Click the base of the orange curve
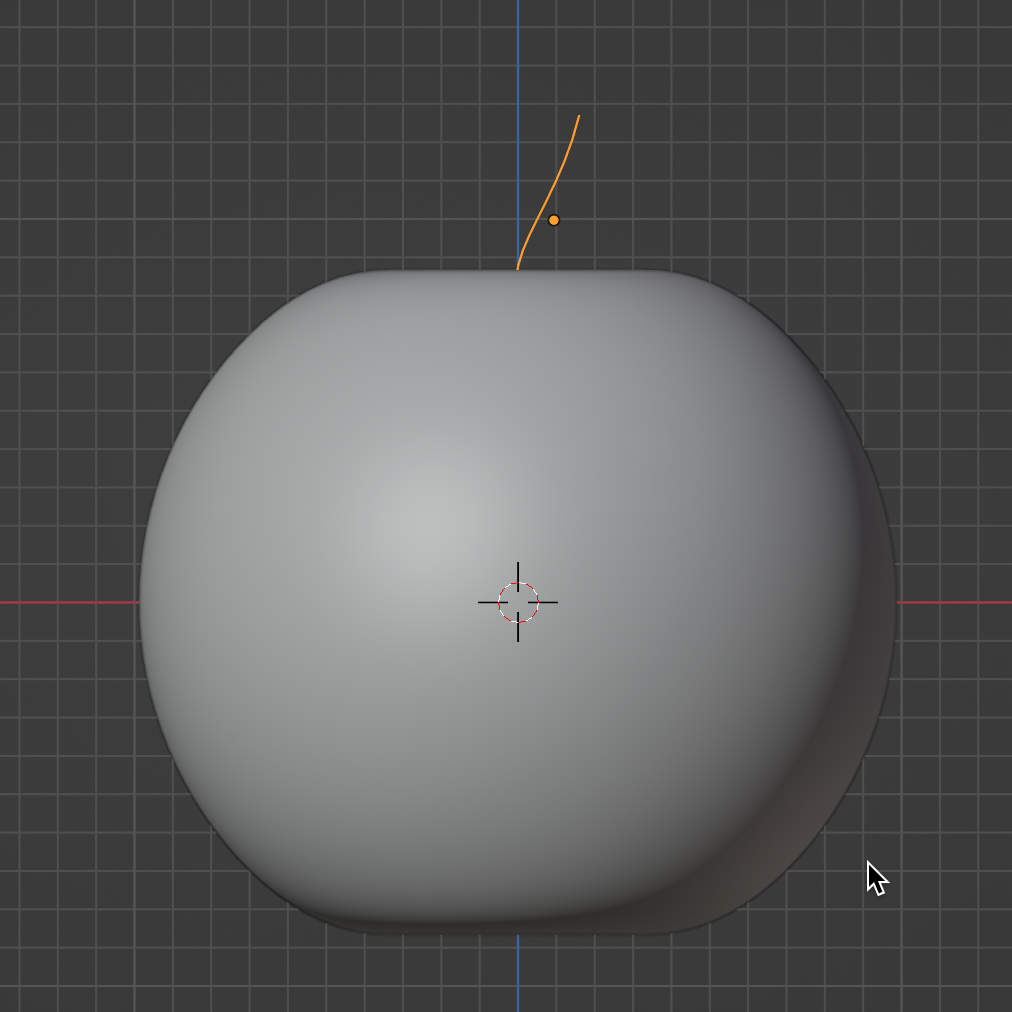This screenshot has width=1012, height=1012. tap(518, 267)
